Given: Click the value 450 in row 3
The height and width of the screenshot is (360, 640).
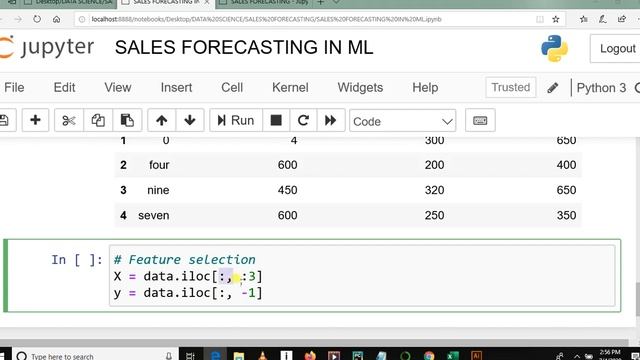Looking at the screenshot, I should point(287,190).
